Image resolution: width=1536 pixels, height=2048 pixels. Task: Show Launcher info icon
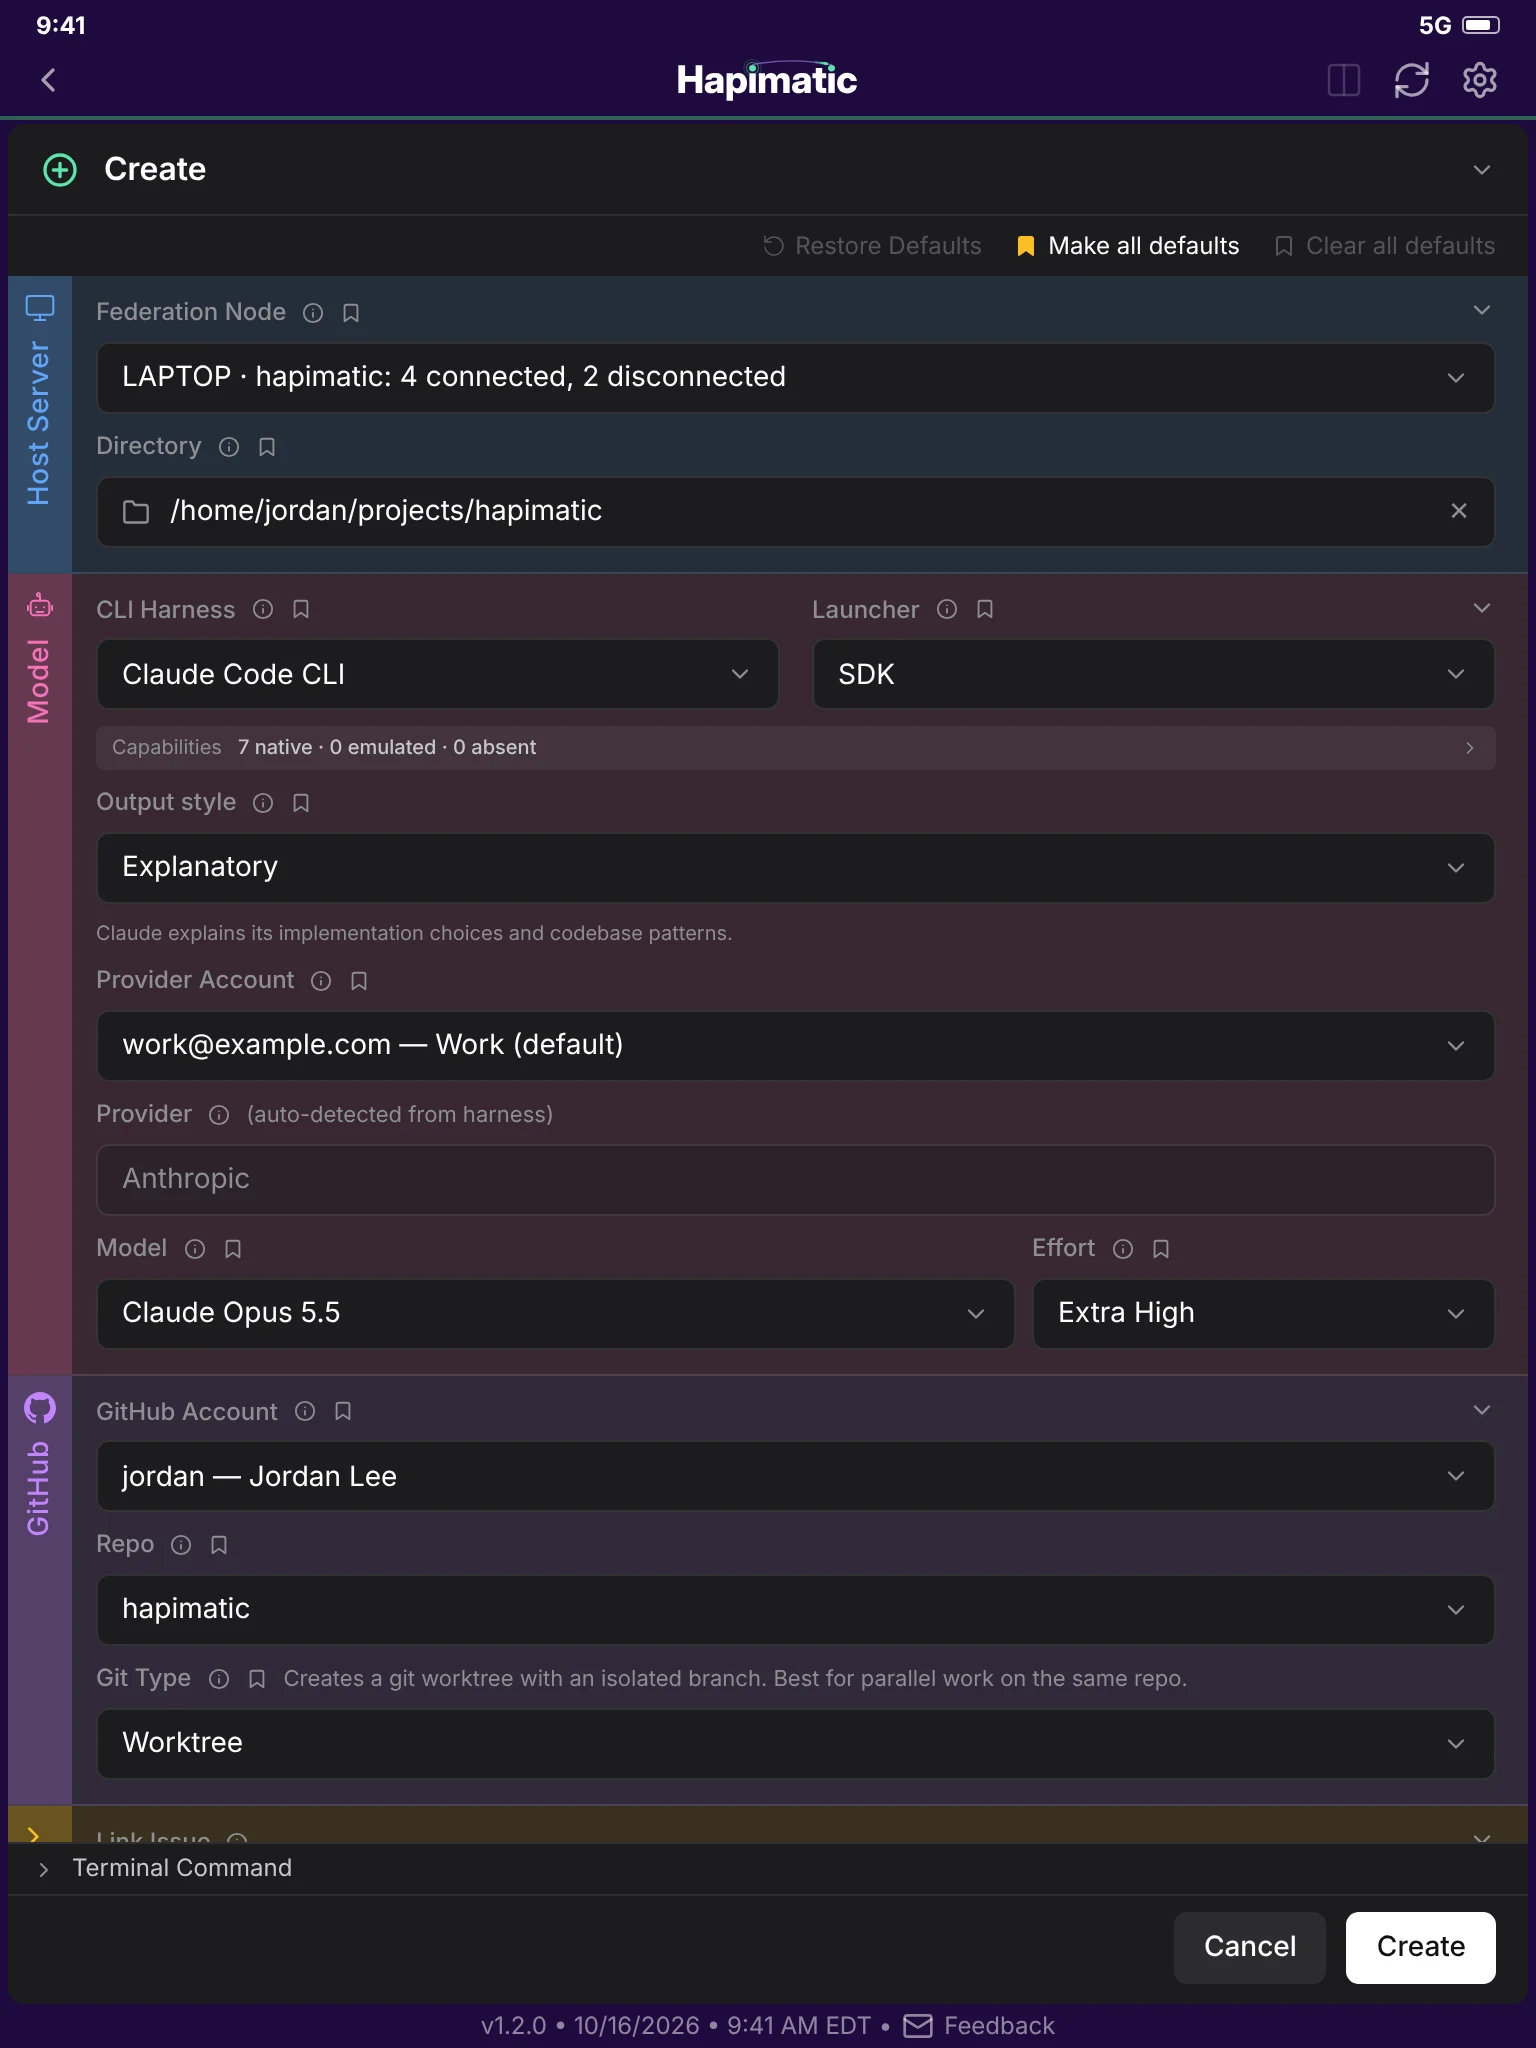coord(947,609)
